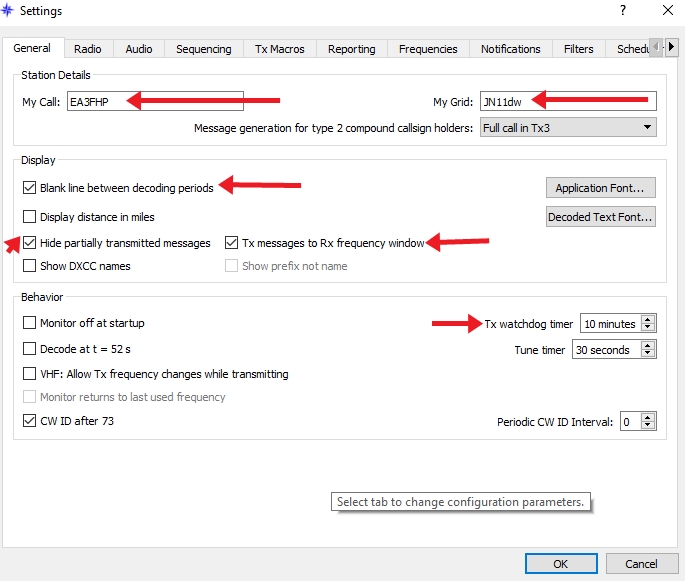Enable Monitor off at startup
This screenshot has width=685, height=581.
pyautogui.click(x=30, y=323)
